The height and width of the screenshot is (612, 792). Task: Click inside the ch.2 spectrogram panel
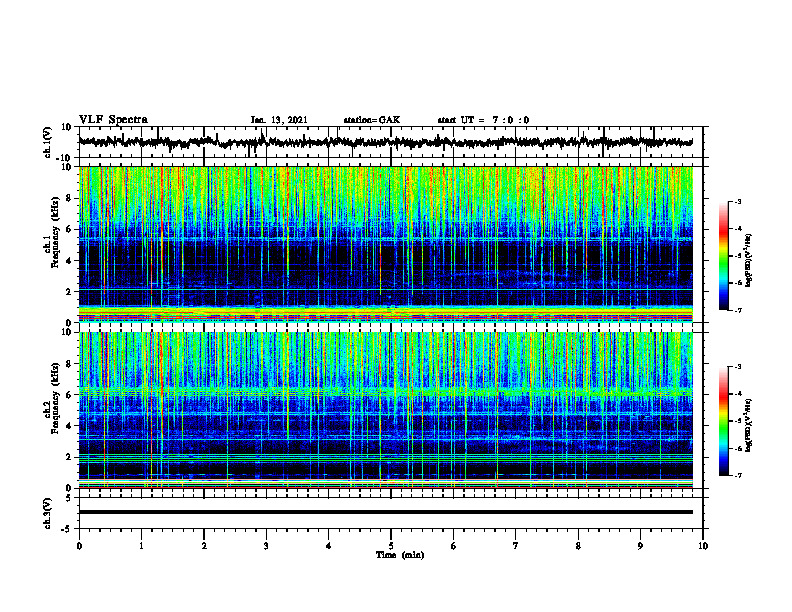coord(385,410)
